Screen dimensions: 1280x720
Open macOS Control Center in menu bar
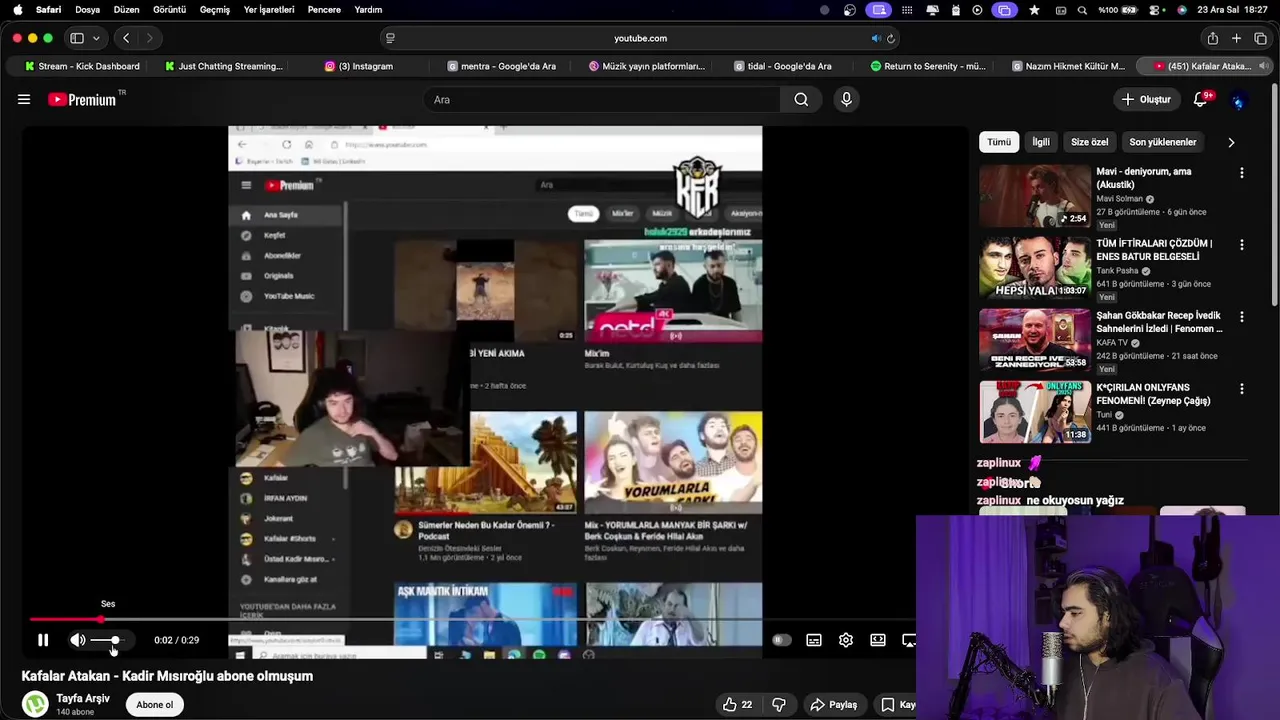tap(1156, 9)
